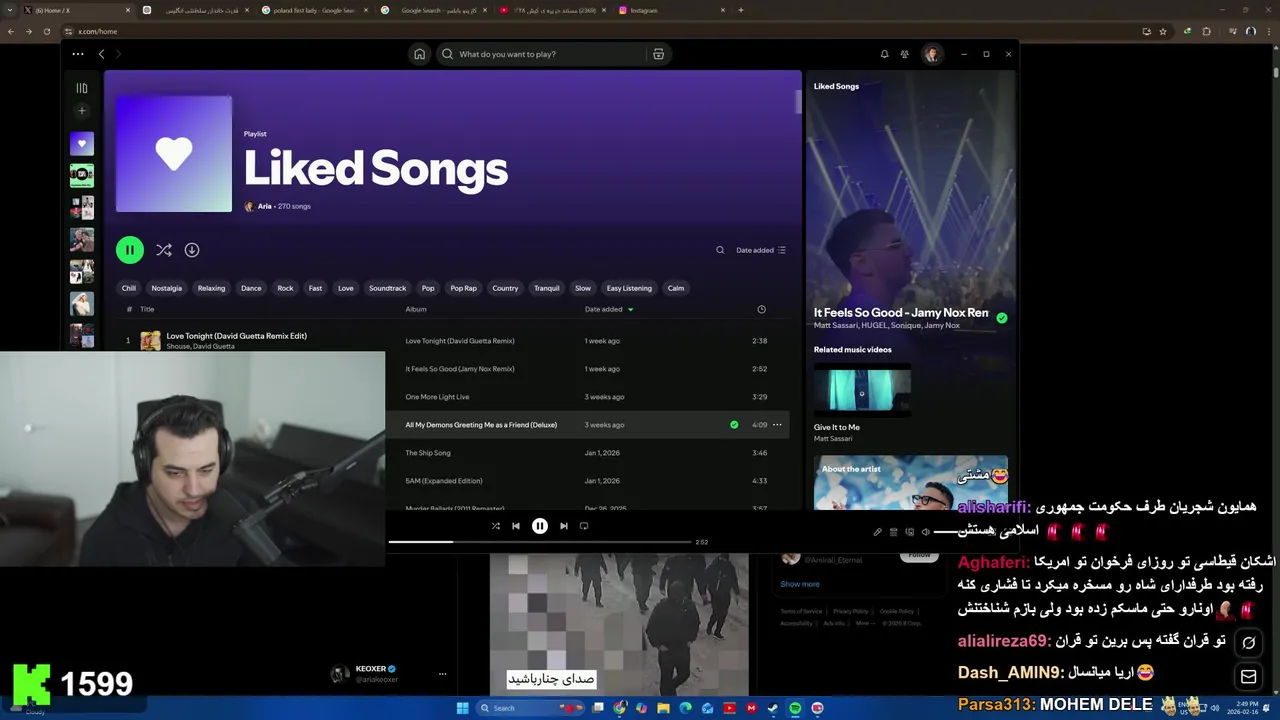Screen dimensions: 1280x720
Task: Open Windows Start menu
Action: [x=462, y=708]
